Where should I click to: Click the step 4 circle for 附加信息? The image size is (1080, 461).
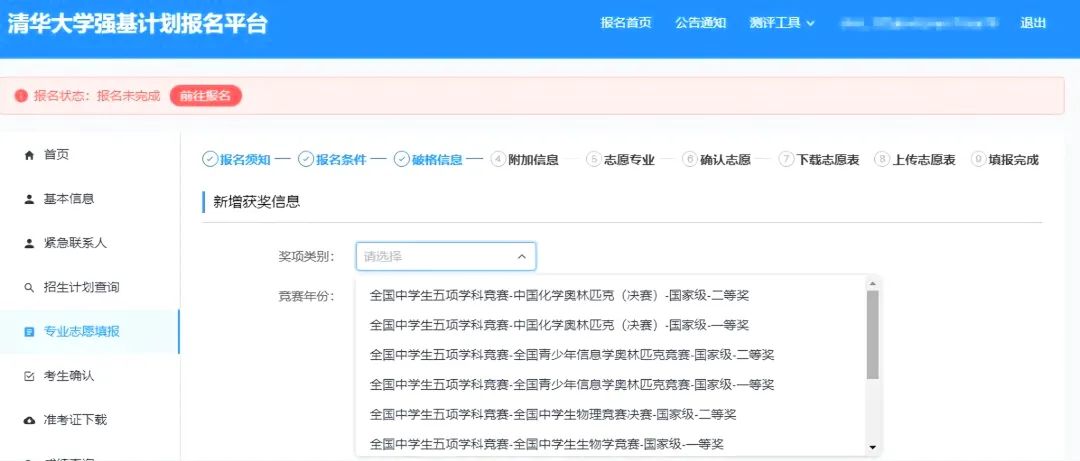(x=498, y=159)
